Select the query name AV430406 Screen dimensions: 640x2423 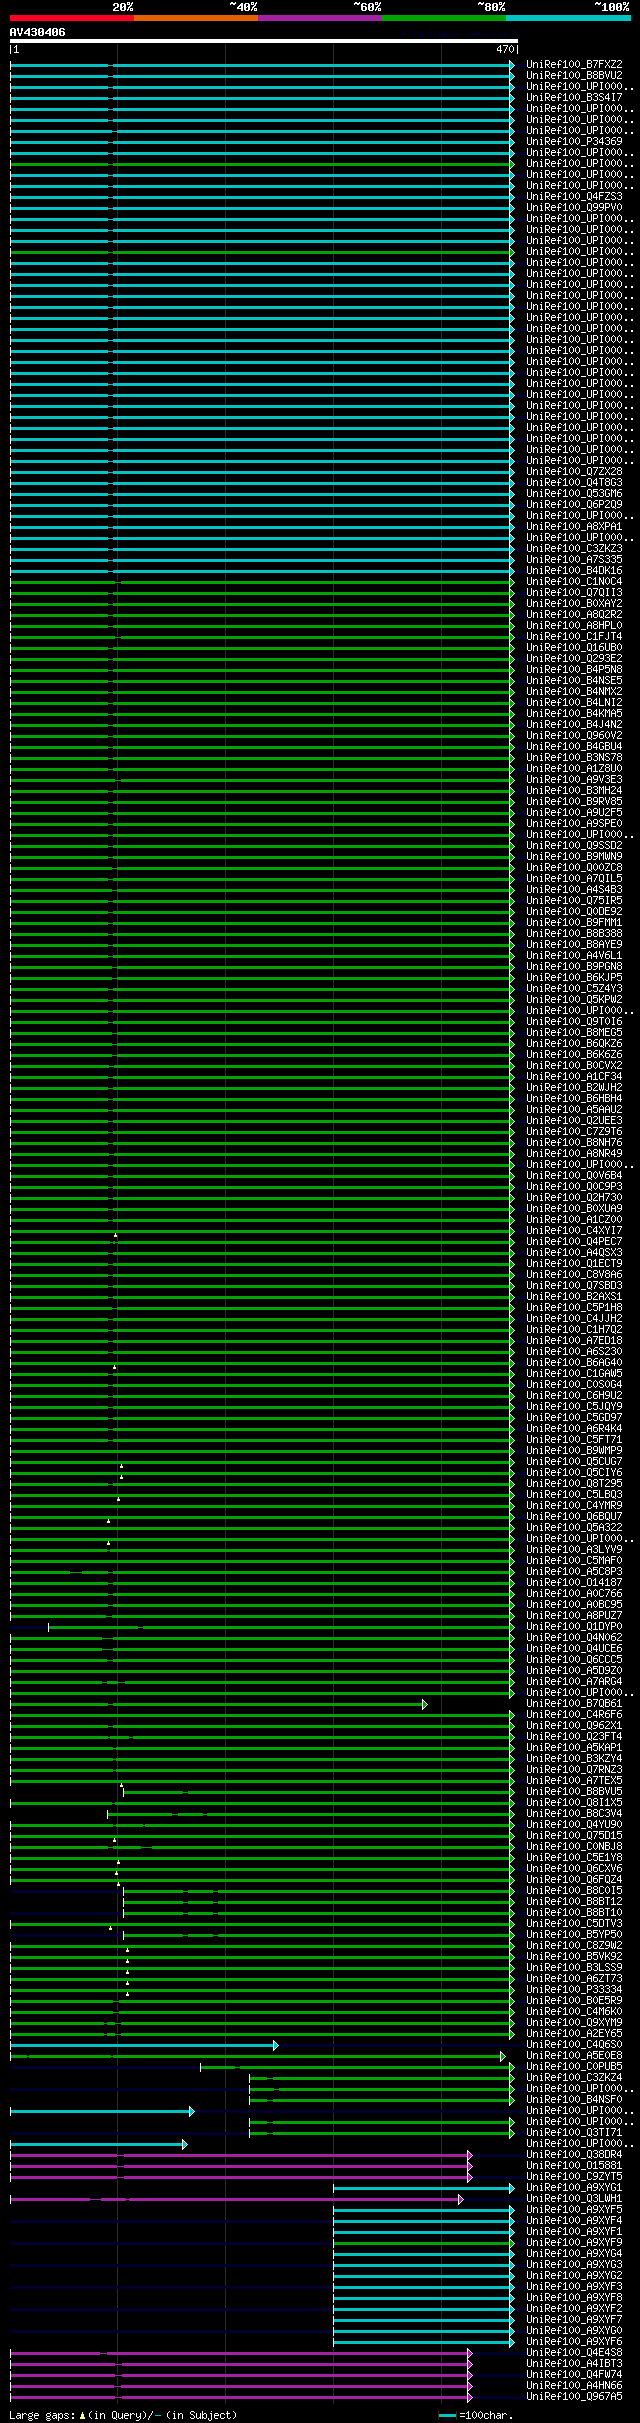(x=38, y=32)
